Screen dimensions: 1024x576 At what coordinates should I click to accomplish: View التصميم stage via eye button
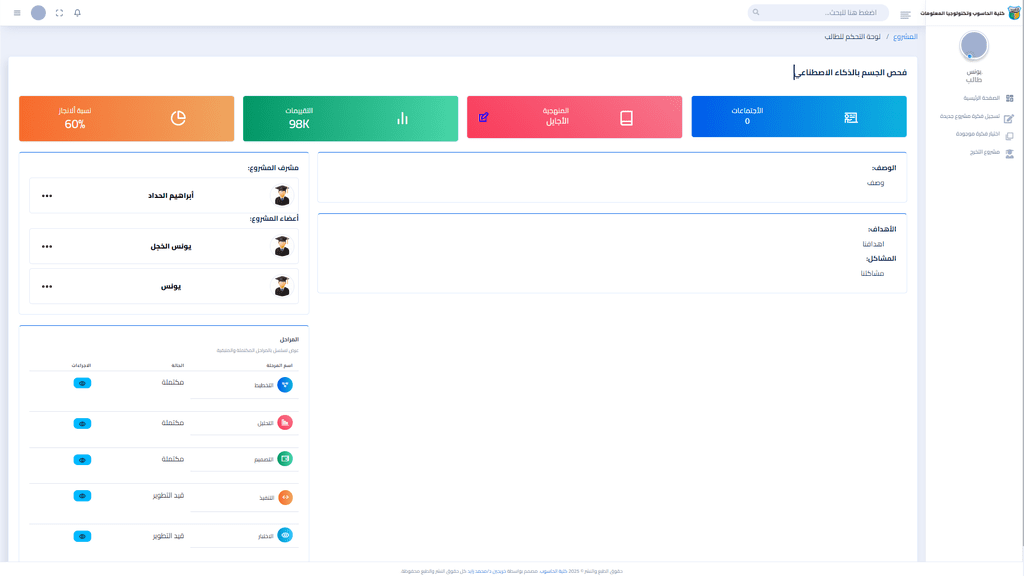[x=82, y=460]
